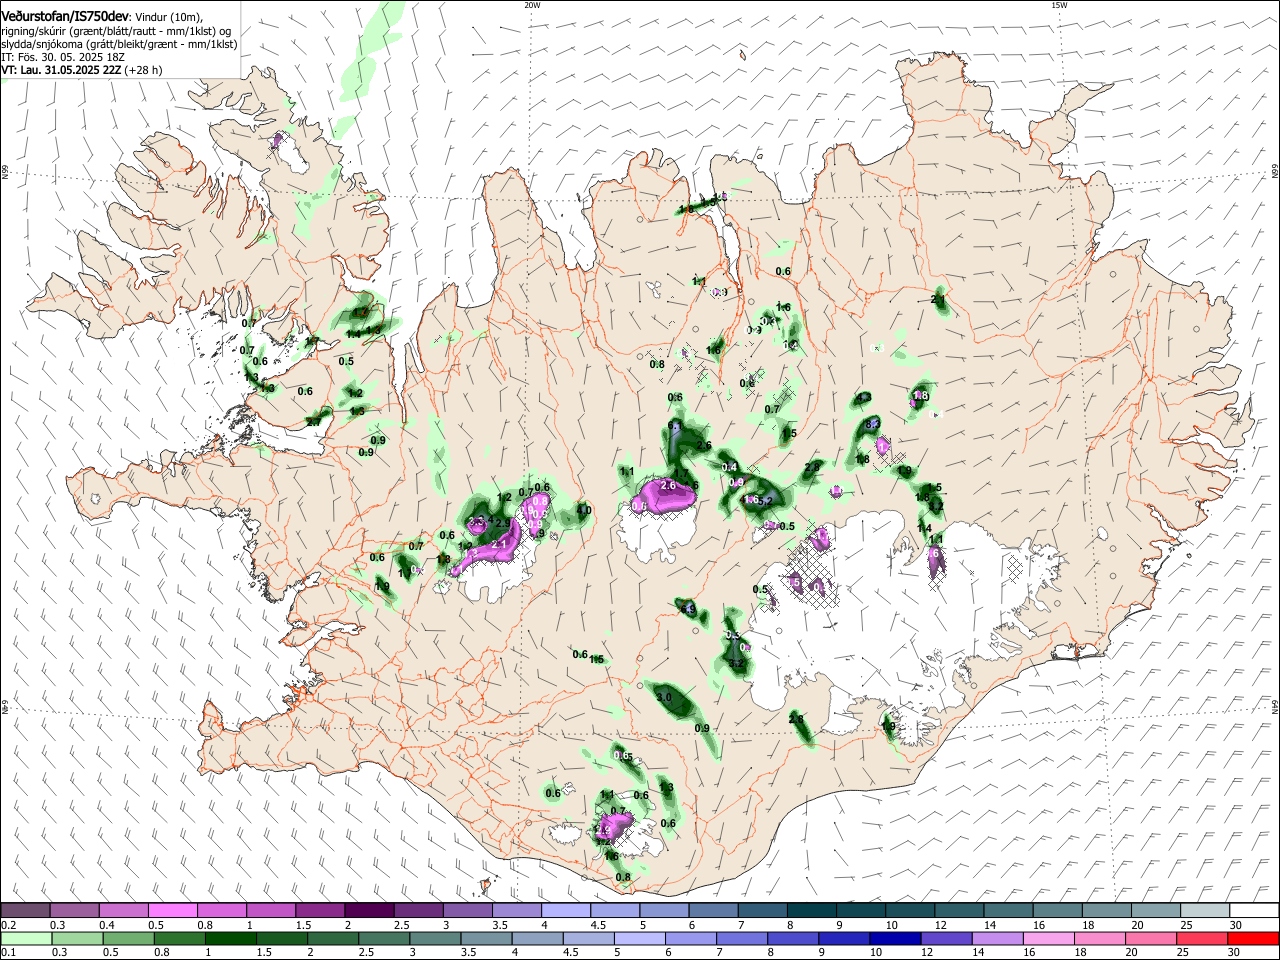Pick the slate blue 6 swatch in upper legend

[x=712, y=911]
